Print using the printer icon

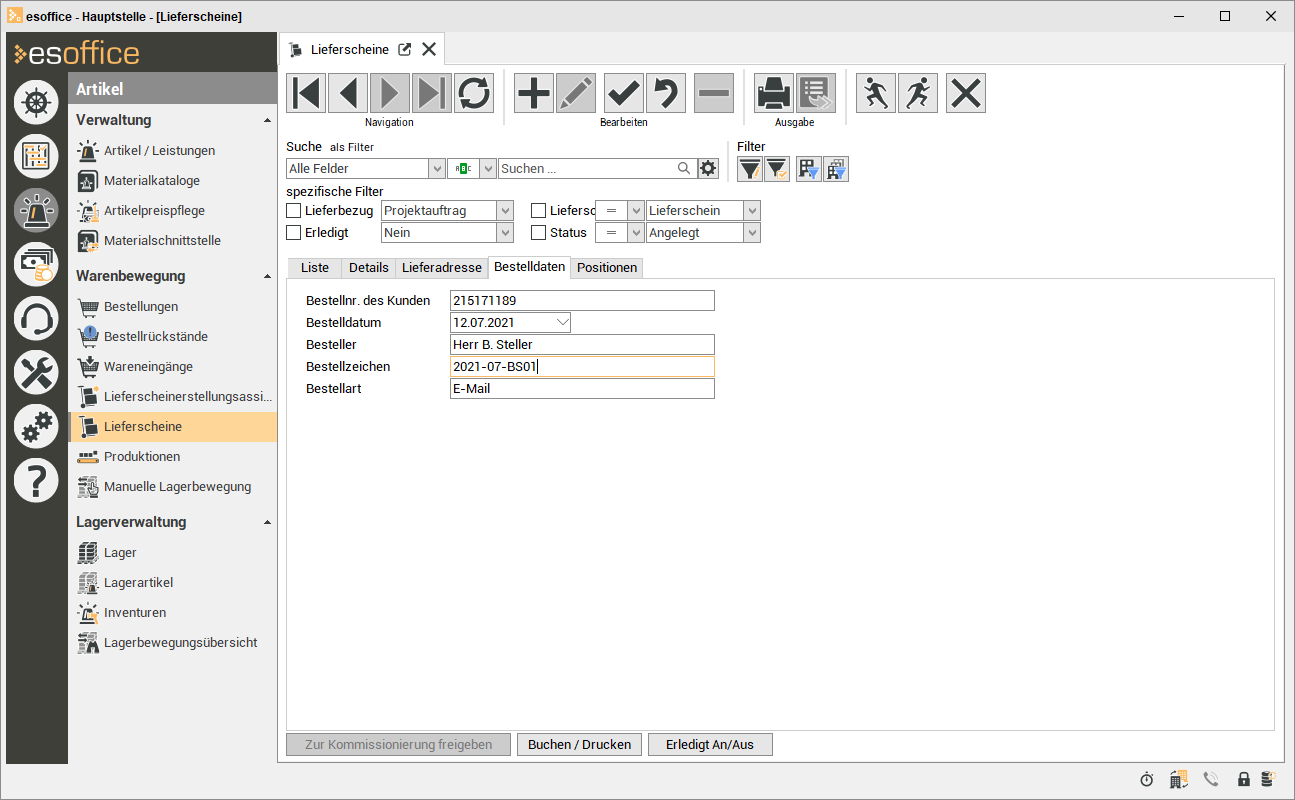click(x=774, y=93)
